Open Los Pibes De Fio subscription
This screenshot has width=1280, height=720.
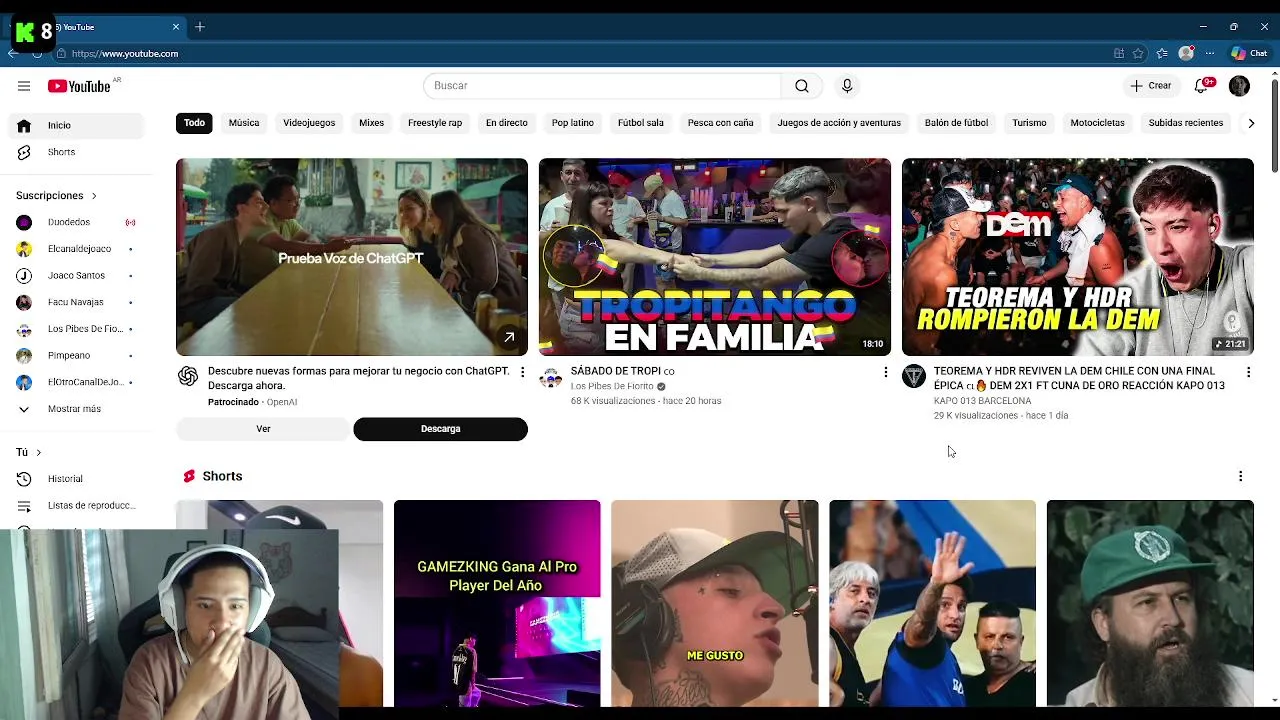tap(78, 329)
